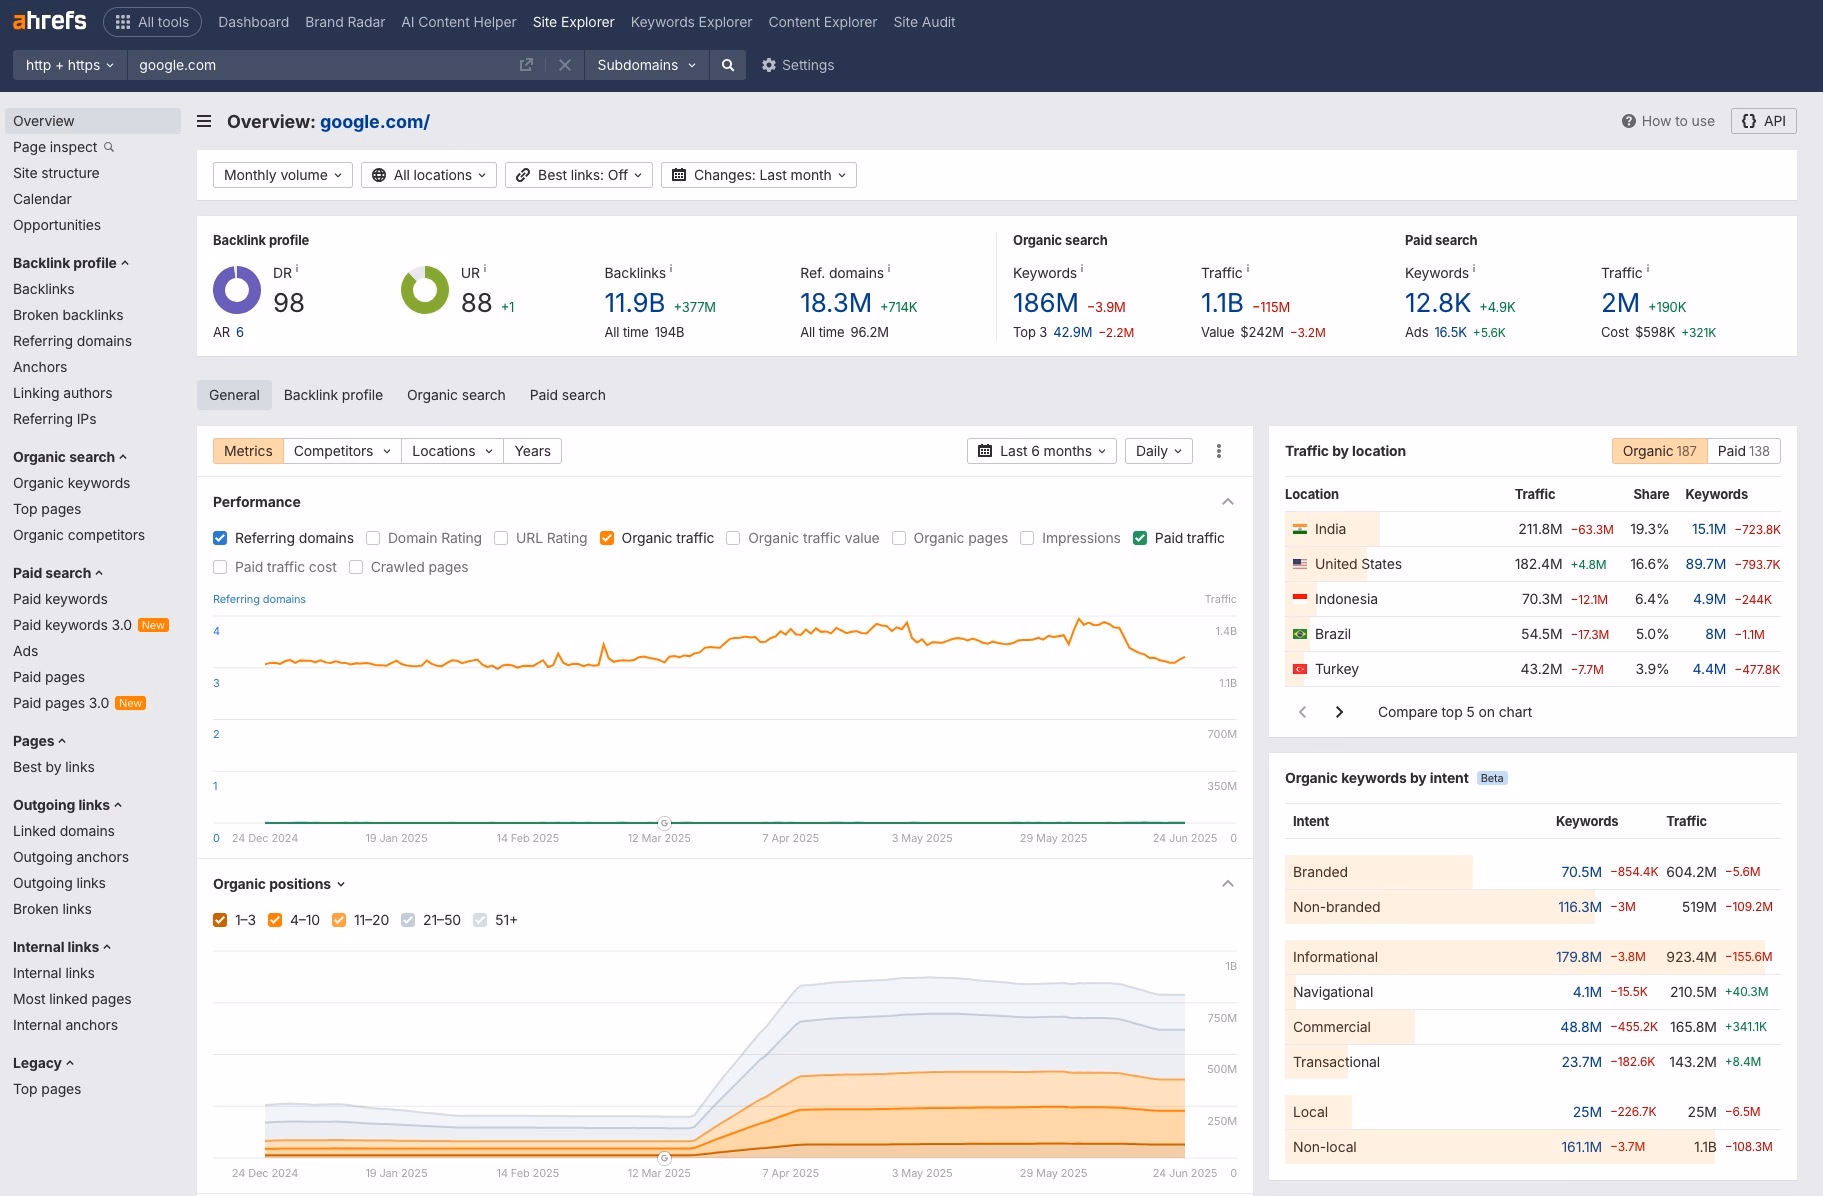This screenshot has height=1196, width=1823.
Task: Click the Brazil flag icon
Action: 1300,634
